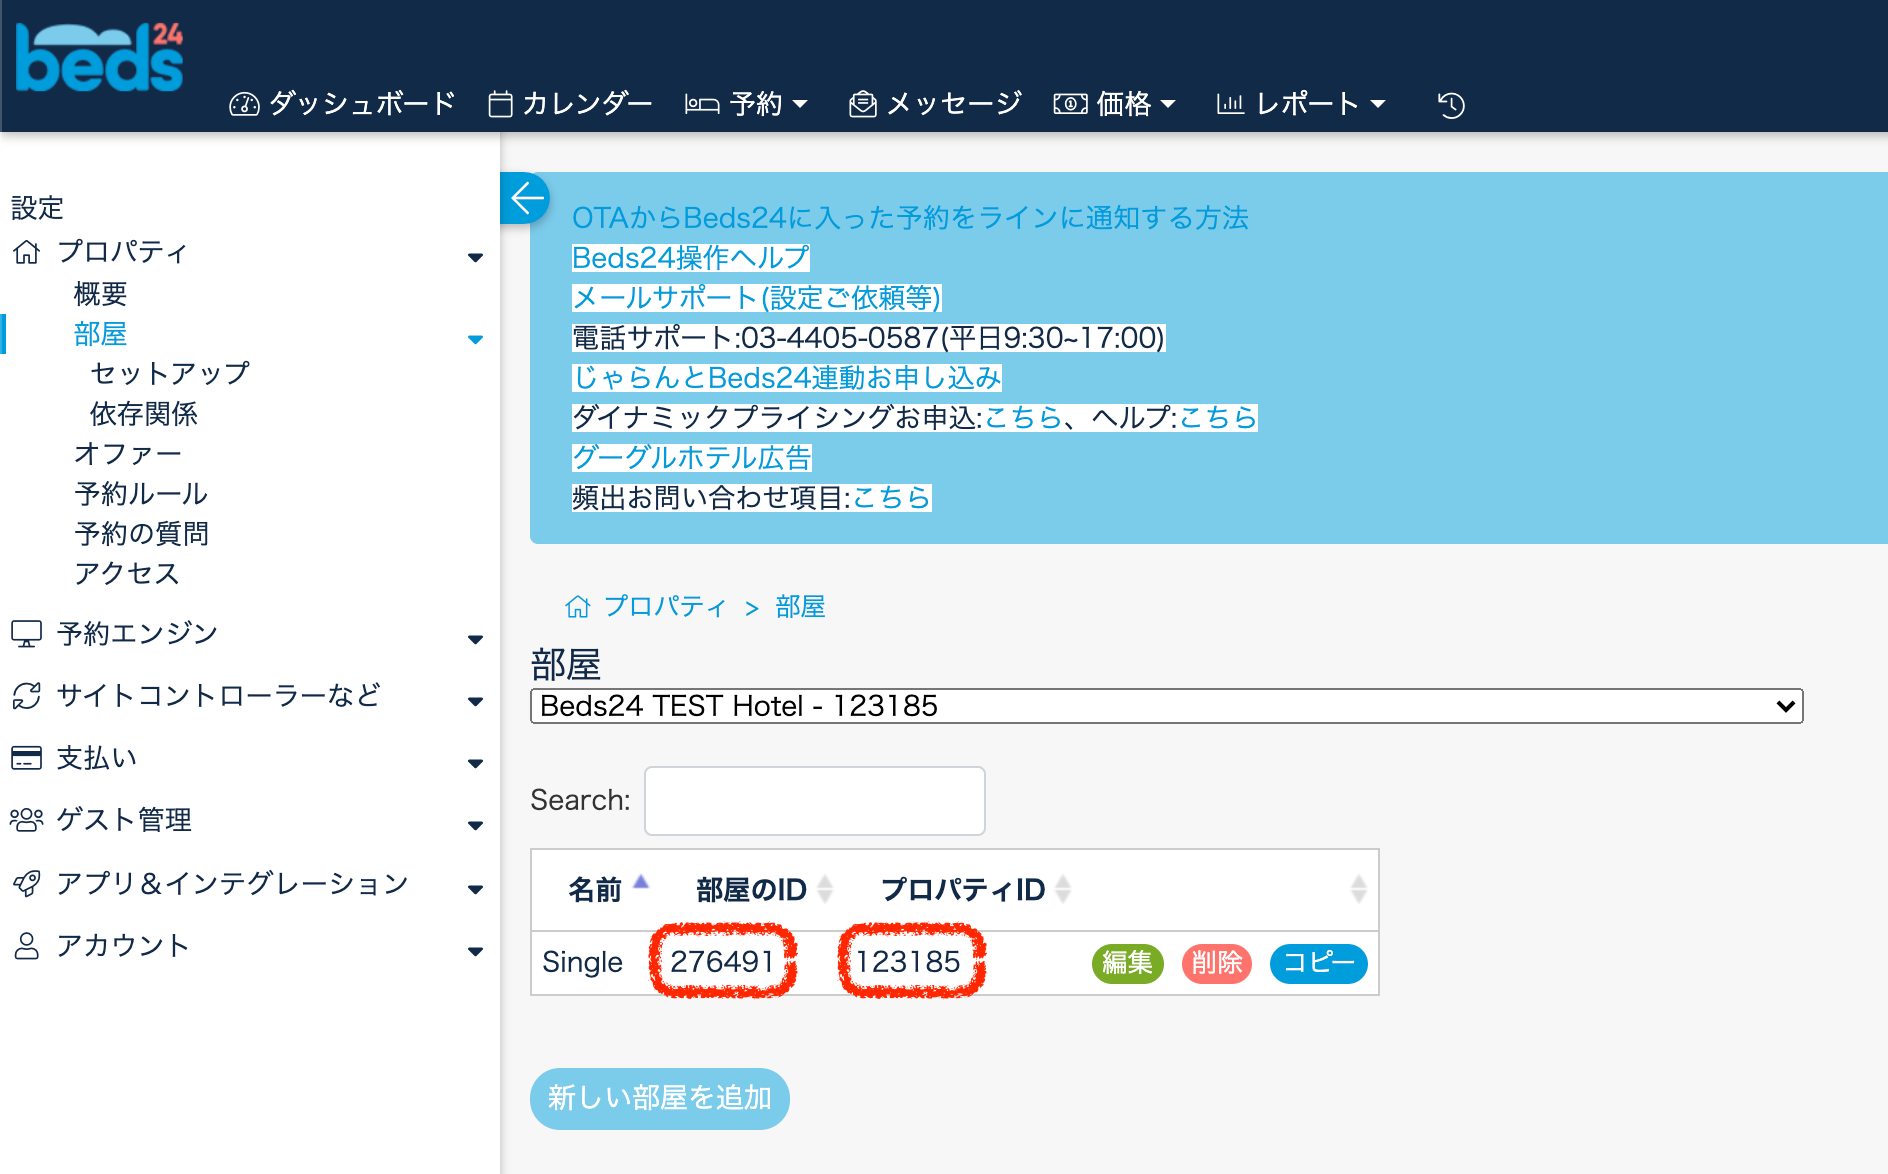
Task: Click the green 編集 button
Action: tap(1127, 963)
